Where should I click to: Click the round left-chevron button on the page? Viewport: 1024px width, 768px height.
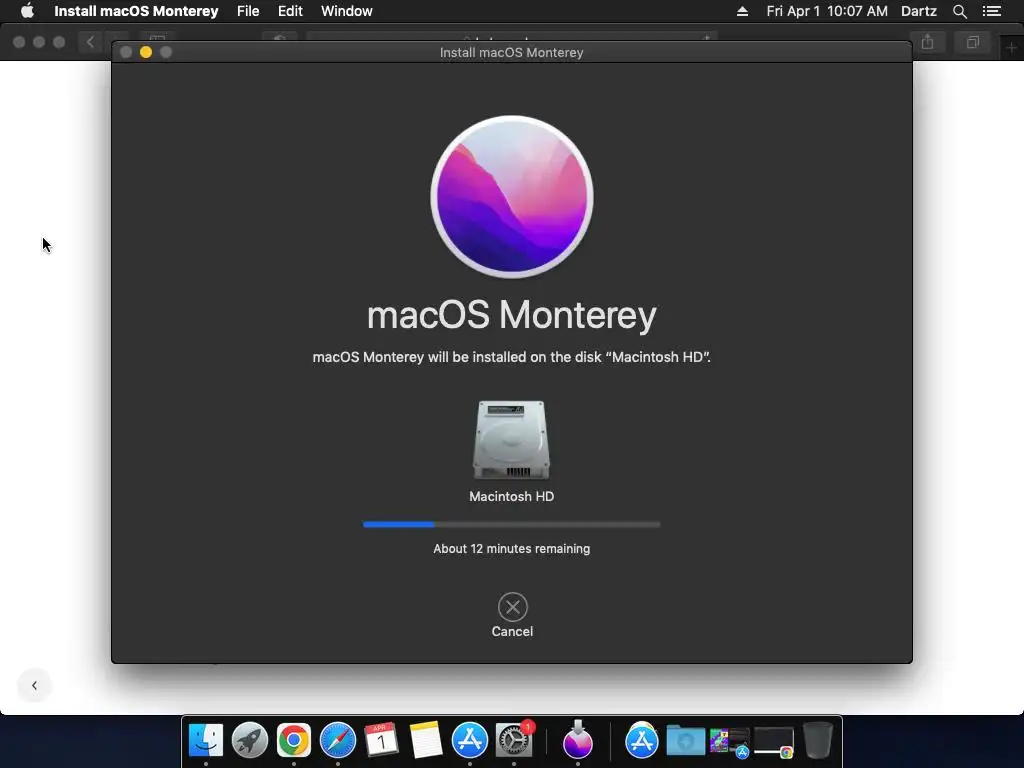pos(34,685)
